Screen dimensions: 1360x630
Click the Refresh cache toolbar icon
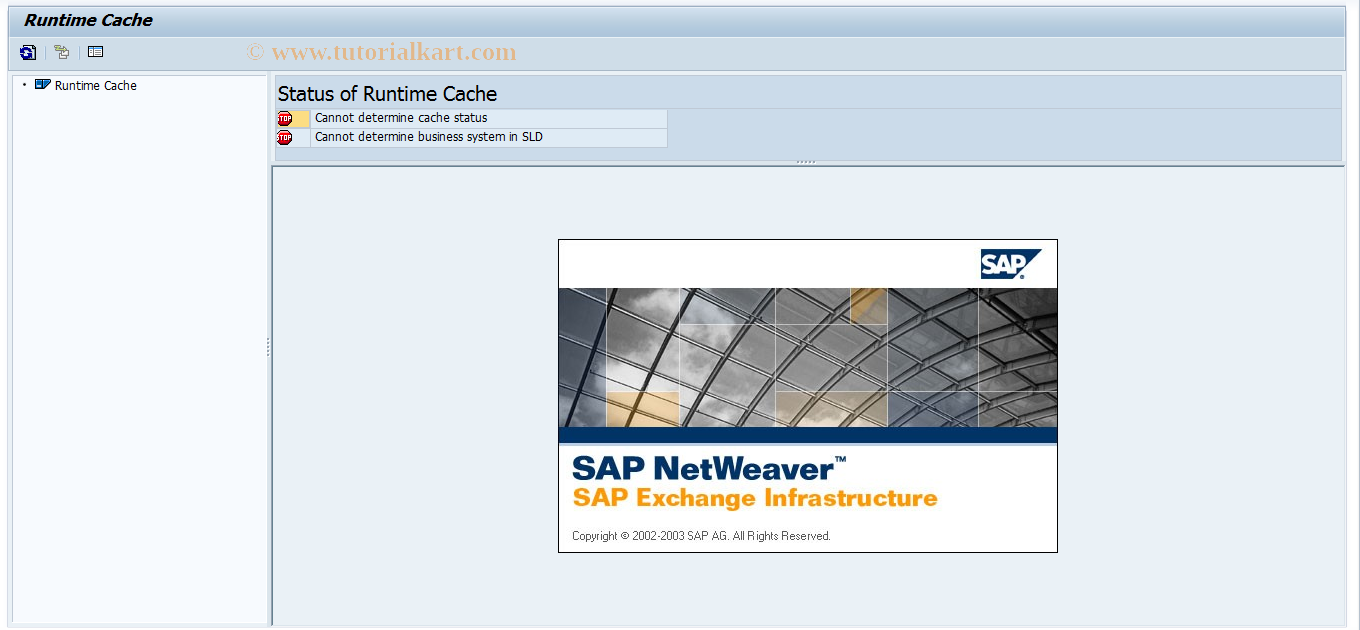point(28,52)
